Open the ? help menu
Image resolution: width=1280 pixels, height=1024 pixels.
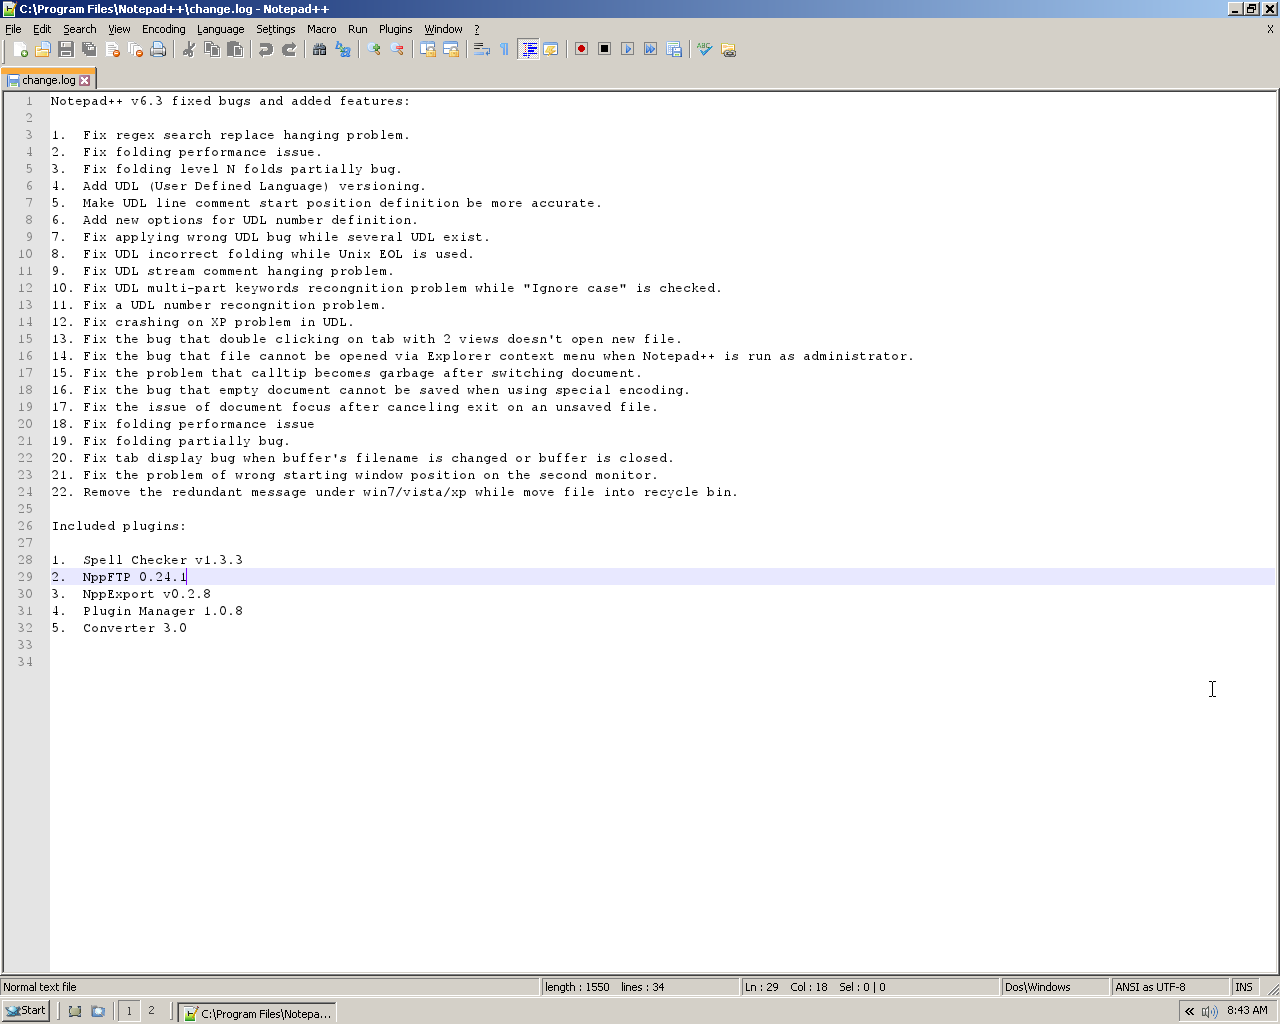point(477,29)
